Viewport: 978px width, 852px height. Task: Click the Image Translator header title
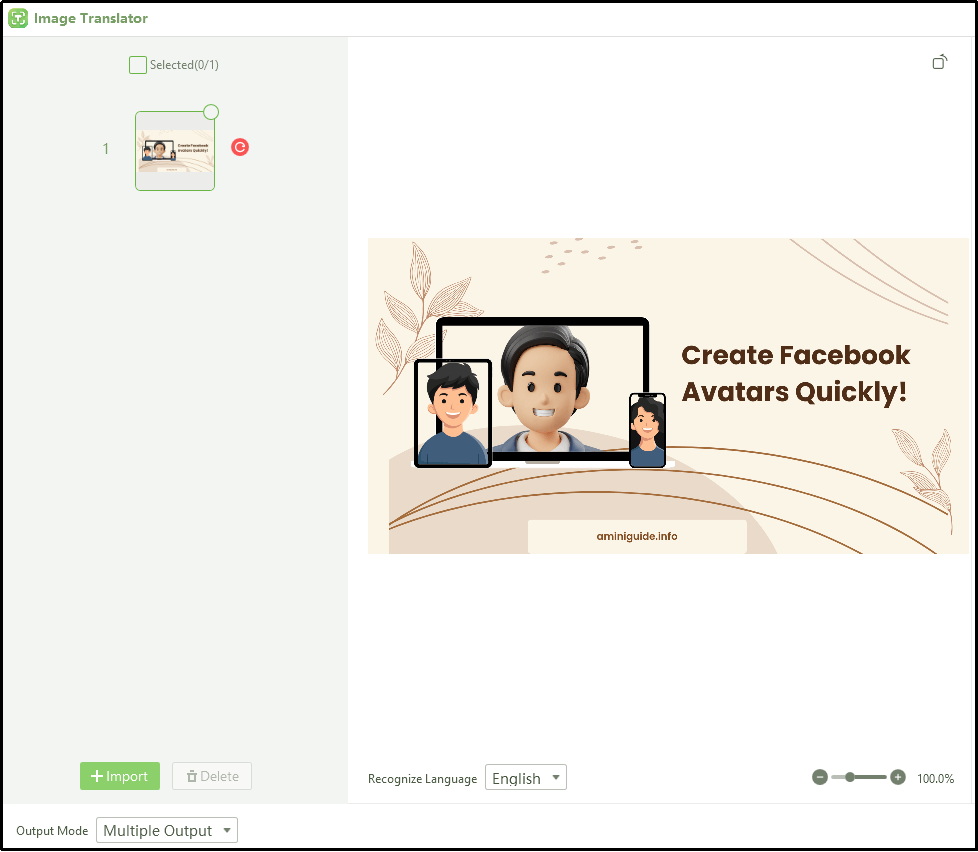coord(88,18)
